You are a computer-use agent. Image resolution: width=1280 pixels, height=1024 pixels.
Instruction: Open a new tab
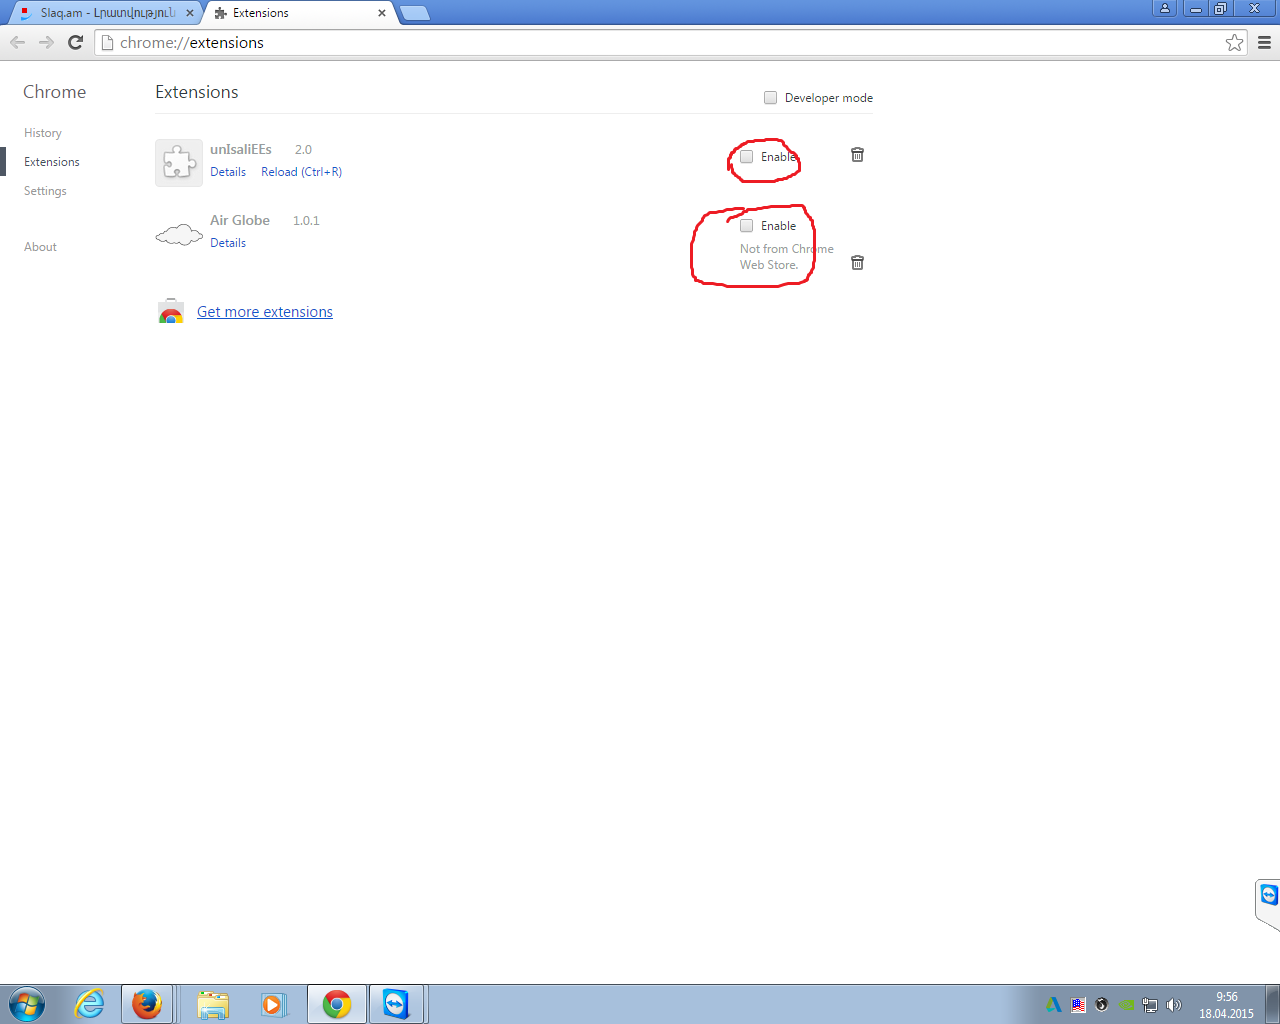click(414, 13)
